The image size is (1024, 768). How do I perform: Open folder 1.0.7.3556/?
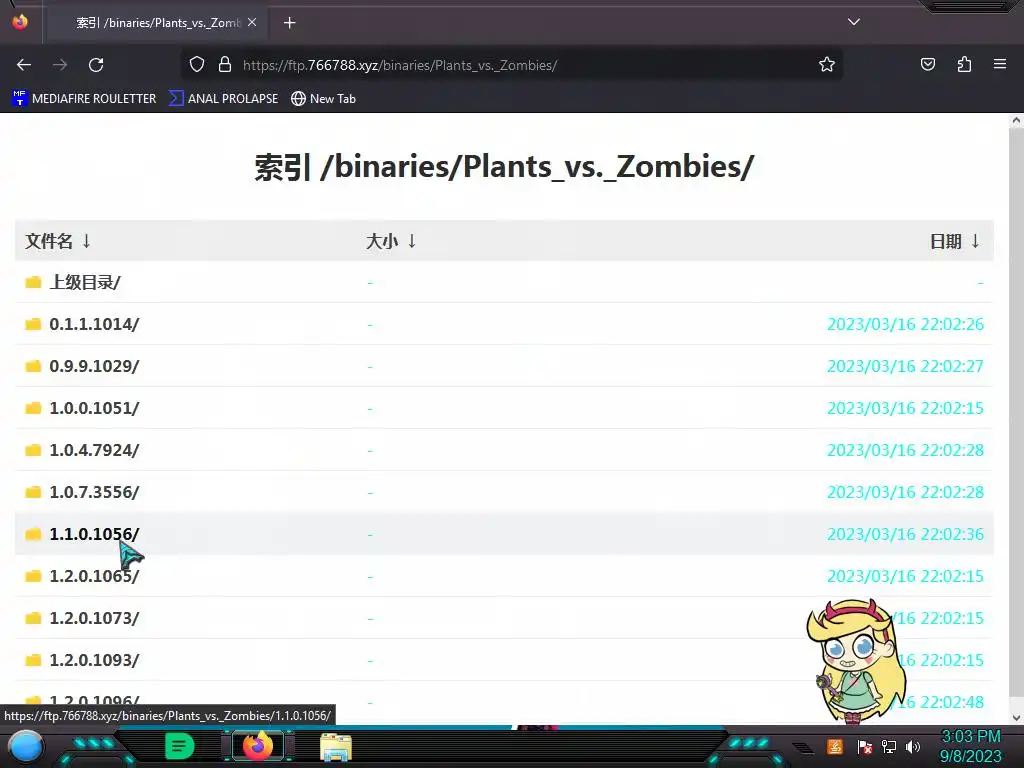tap(94, 492)
